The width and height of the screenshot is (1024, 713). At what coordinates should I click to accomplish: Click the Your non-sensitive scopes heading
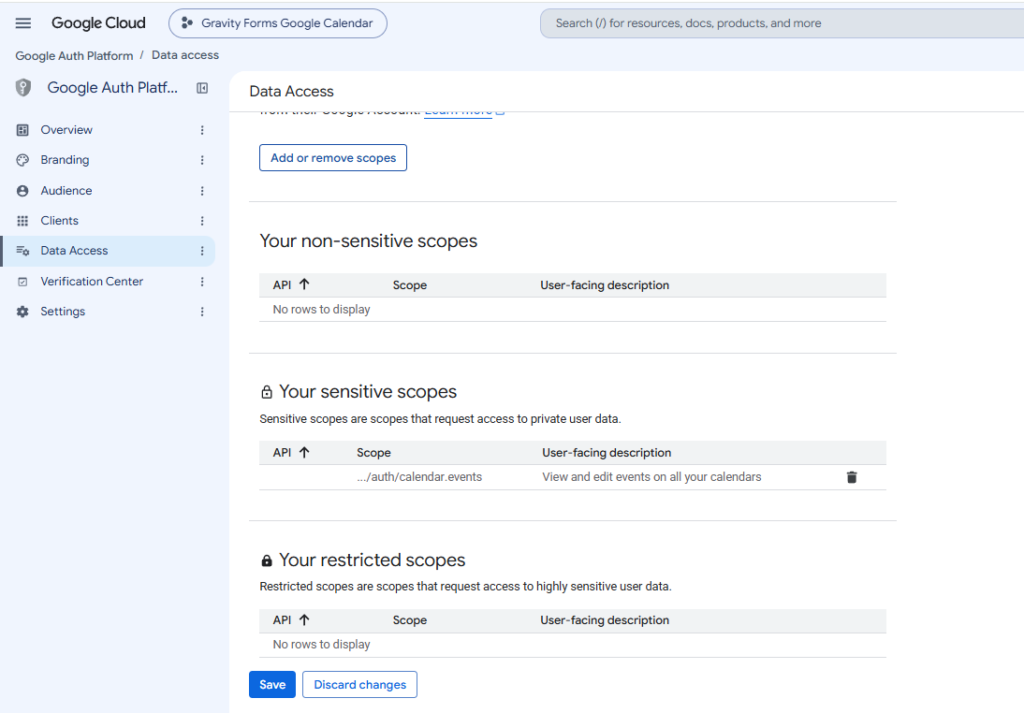(368, 241)
